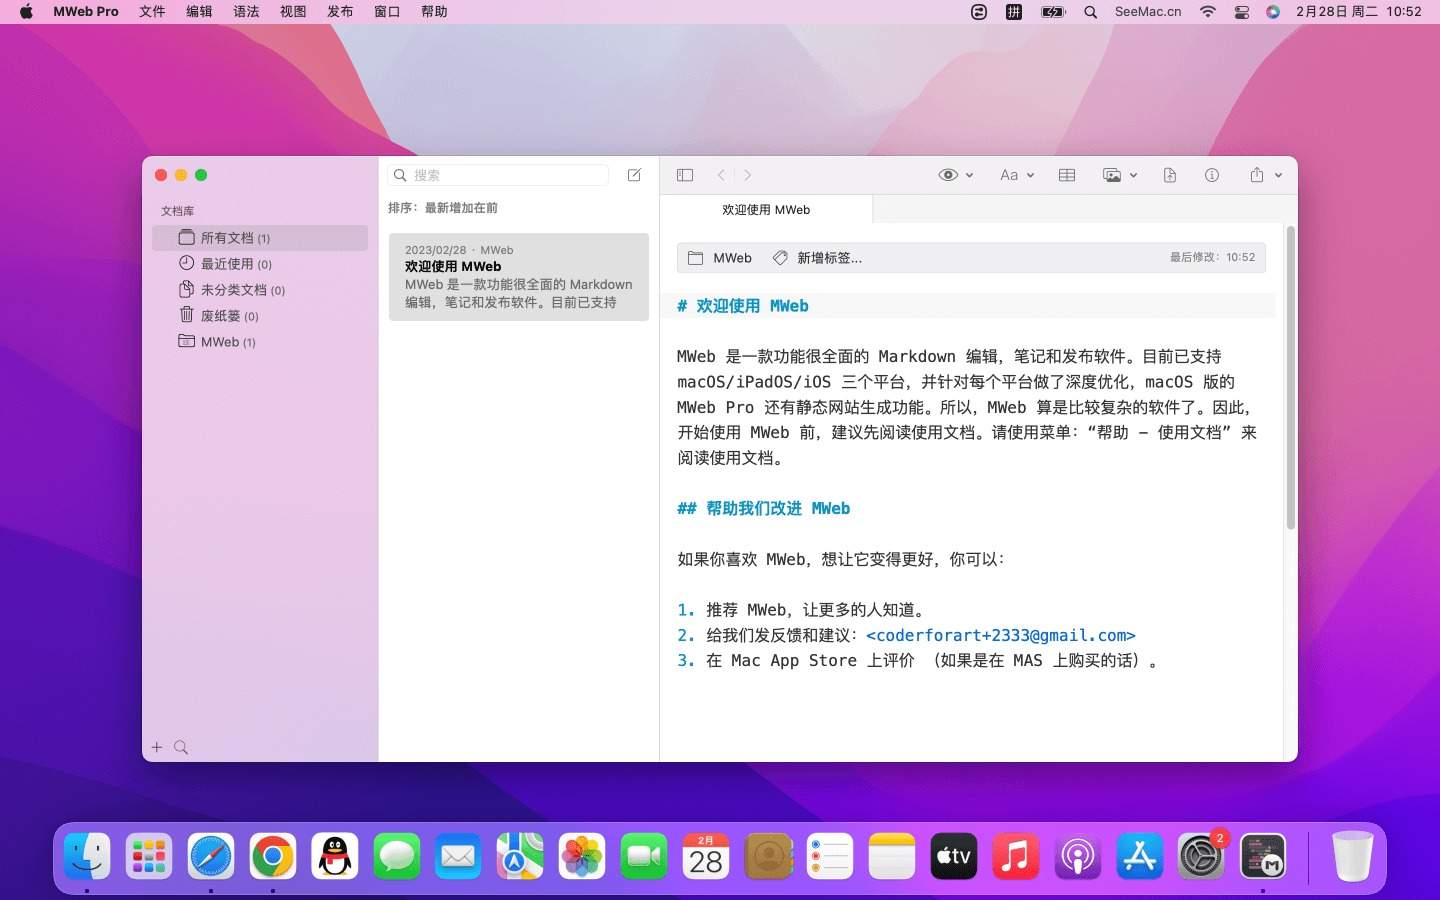The width and height of the screenshot is (1440, 900).
Task: Open the 发布 menu in menu bar
Action: (x=340, y=12)
